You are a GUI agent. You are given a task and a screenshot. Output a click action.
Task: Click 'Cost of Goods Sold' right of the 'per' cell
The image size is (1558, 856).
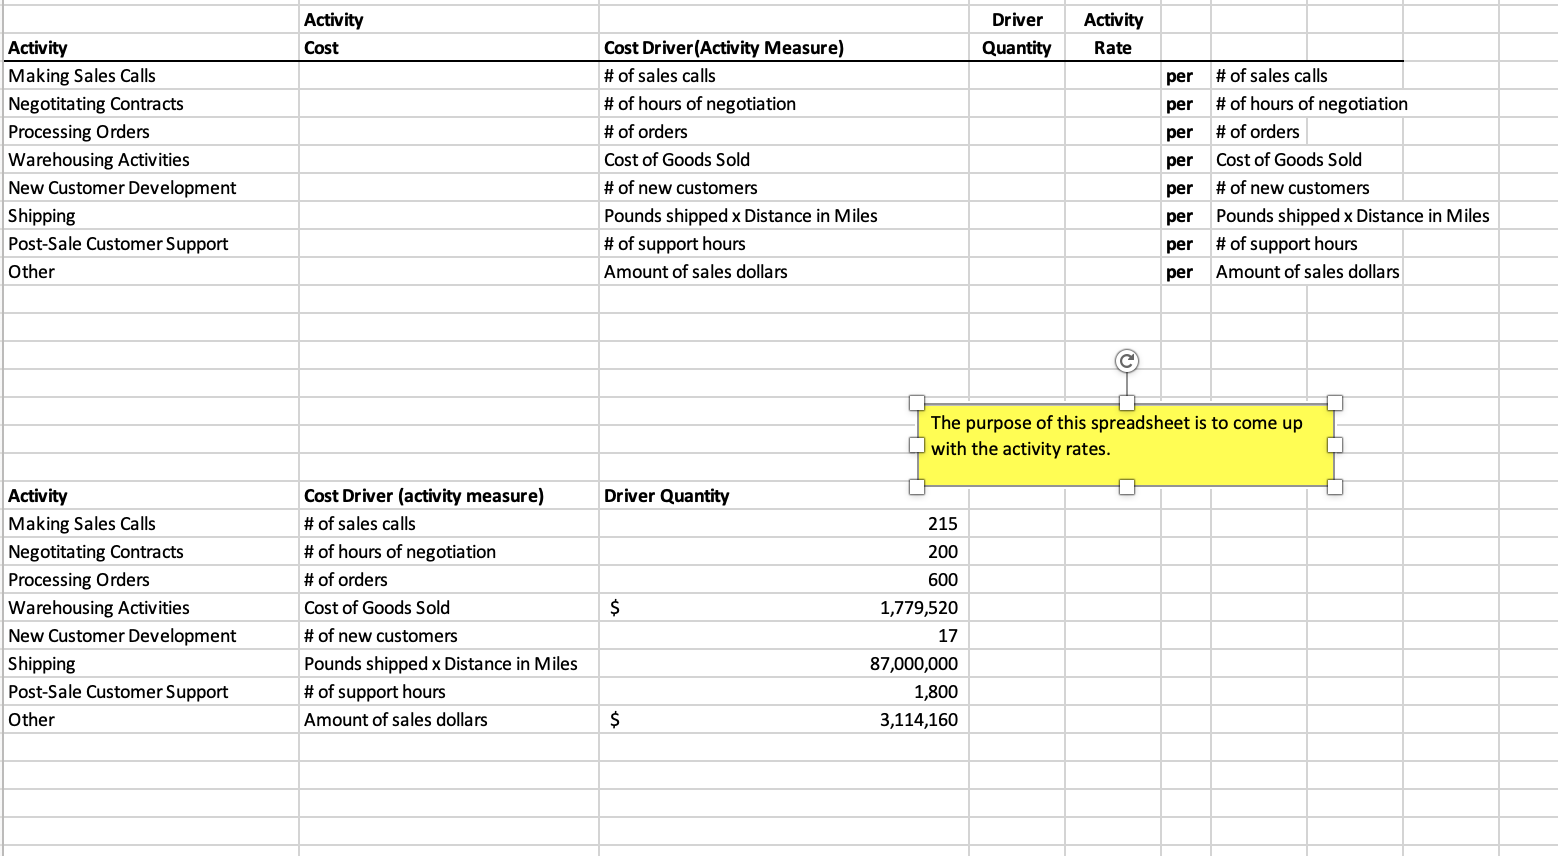click(x=1289, y=159)
